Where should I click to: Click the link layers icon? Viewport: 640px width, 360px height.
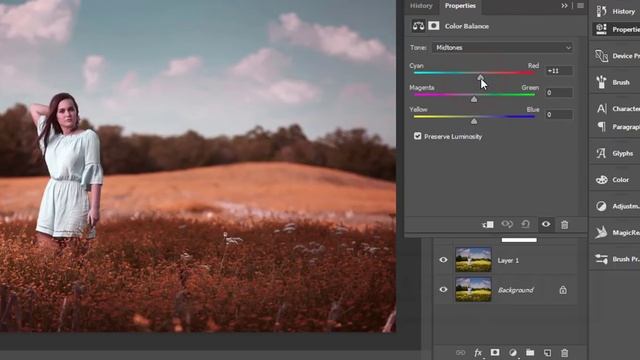[460, 353]
